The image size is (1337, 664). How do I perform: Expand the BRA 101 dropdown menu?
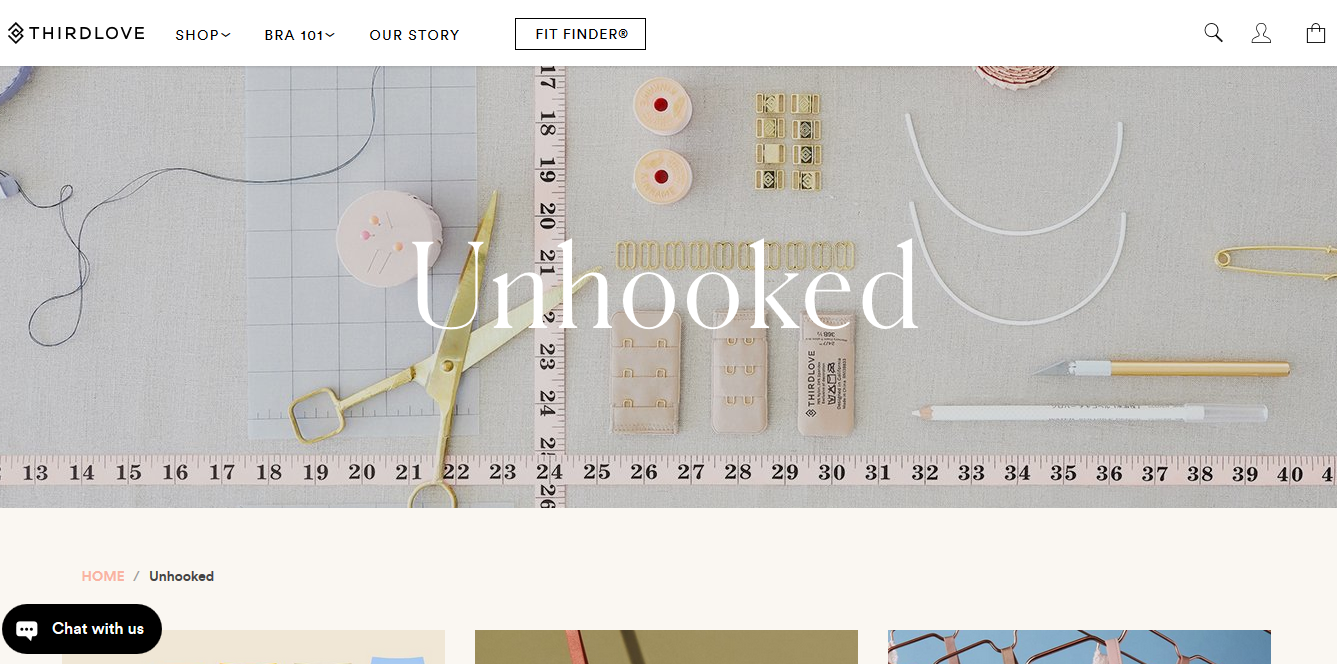(x=299, y=35)
